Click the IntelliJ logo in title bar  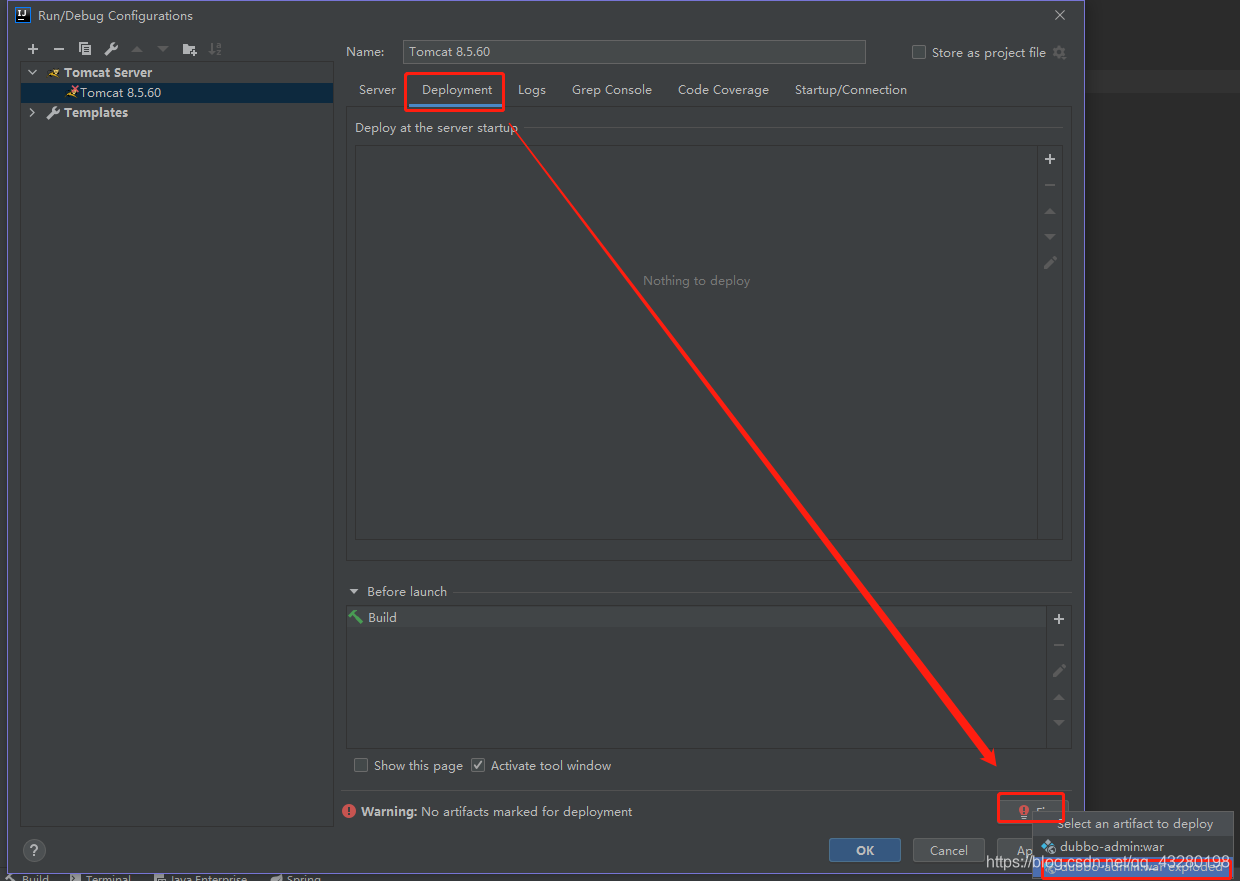point(22,15)
